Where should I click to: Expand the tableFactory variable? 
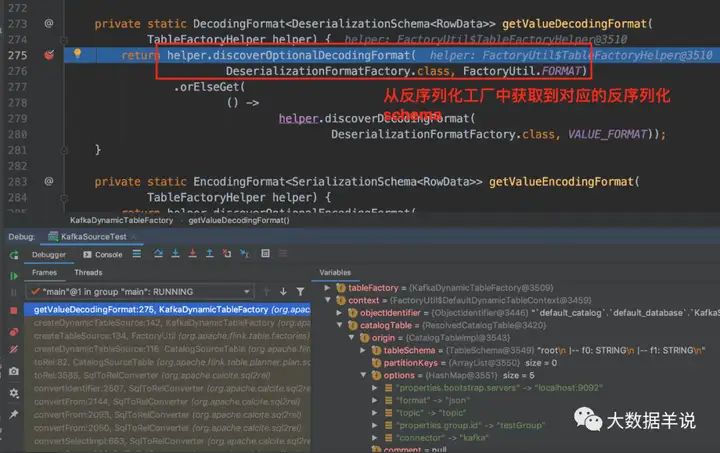[327, 288]
